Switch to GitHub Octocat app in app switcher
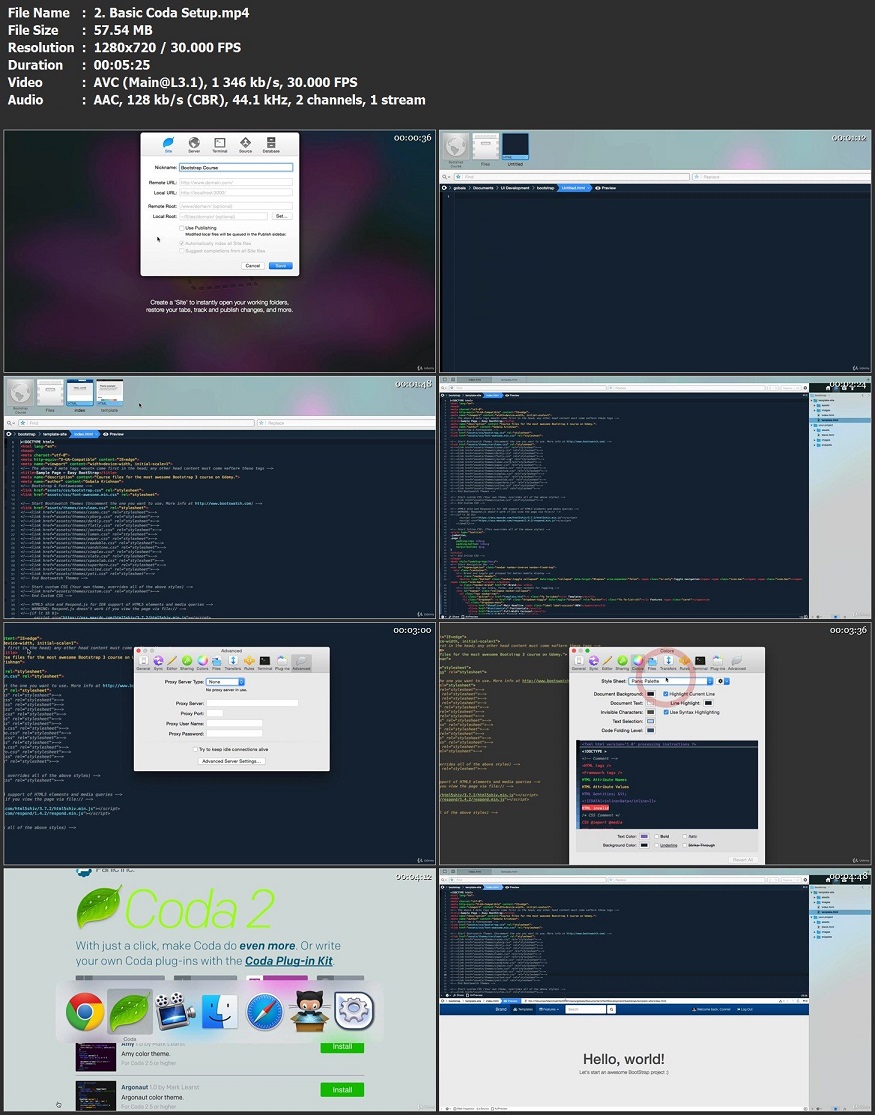The width and height of the screenshot is (875, 1115). [x=309, y=1012]
